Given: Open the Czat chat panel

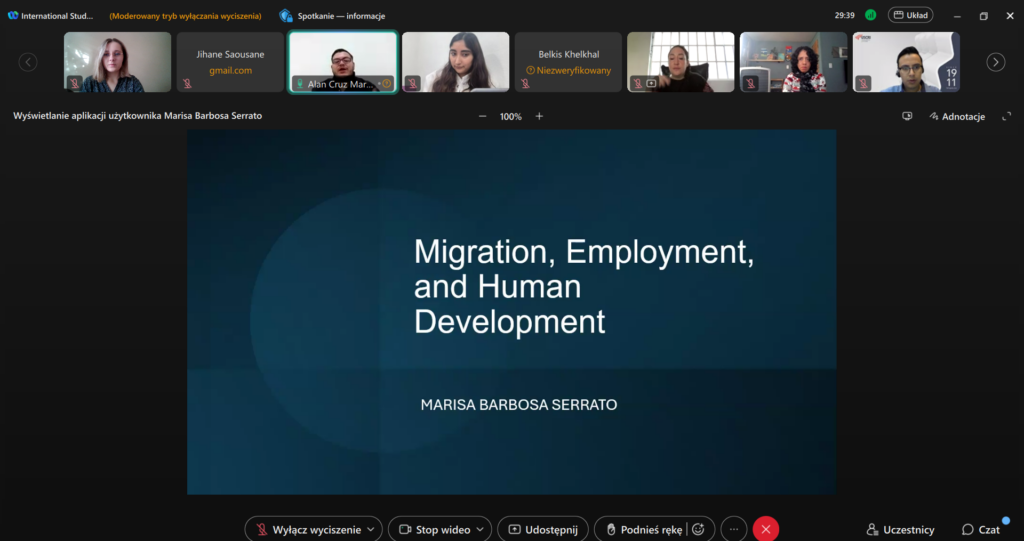Looking at the screenshot, I should point(981,529).
